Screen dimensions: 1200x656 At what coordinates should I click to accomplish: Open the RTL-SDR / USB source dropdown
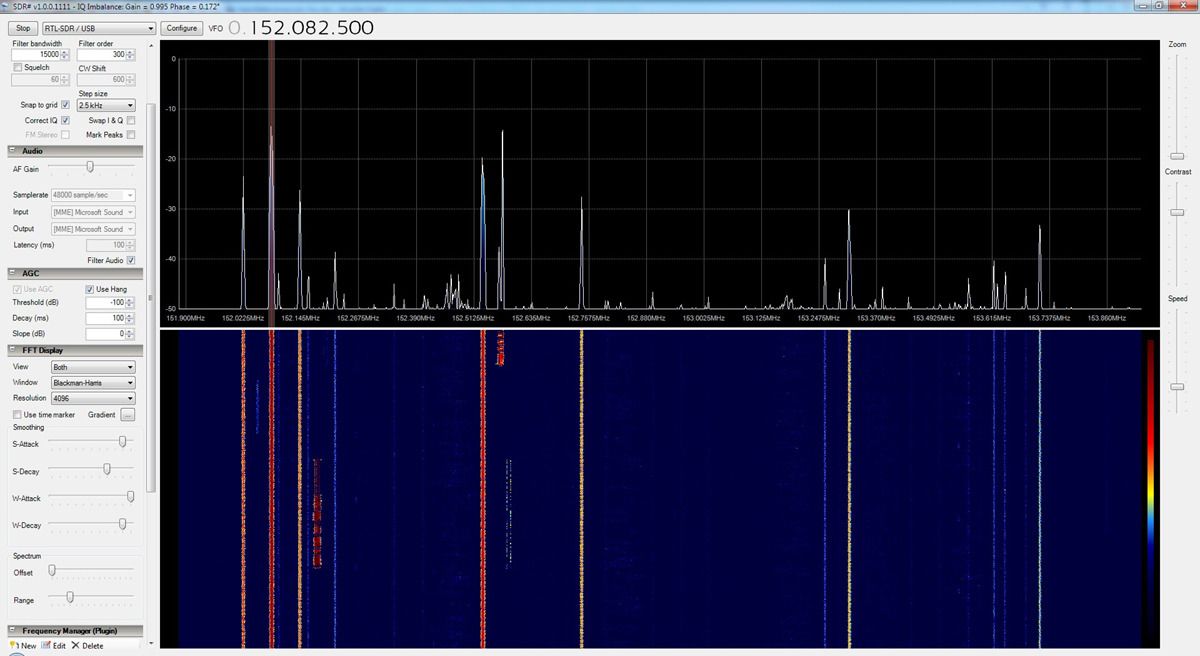coord(99,29)
